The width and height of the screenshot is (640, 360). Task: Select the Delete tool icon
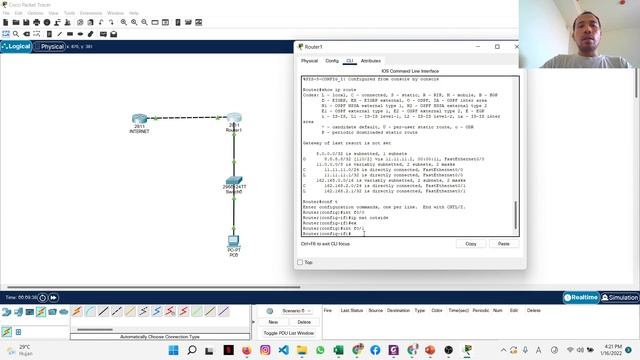click(27, 34)
